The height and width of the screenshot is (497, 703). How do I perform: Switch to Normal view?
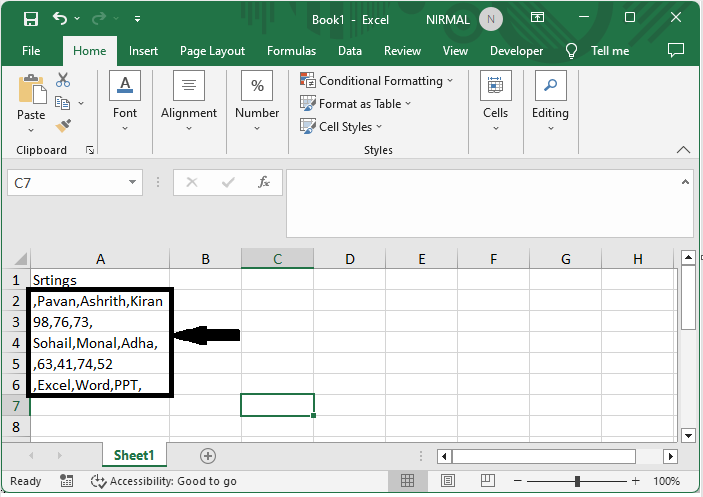[408, 481]
